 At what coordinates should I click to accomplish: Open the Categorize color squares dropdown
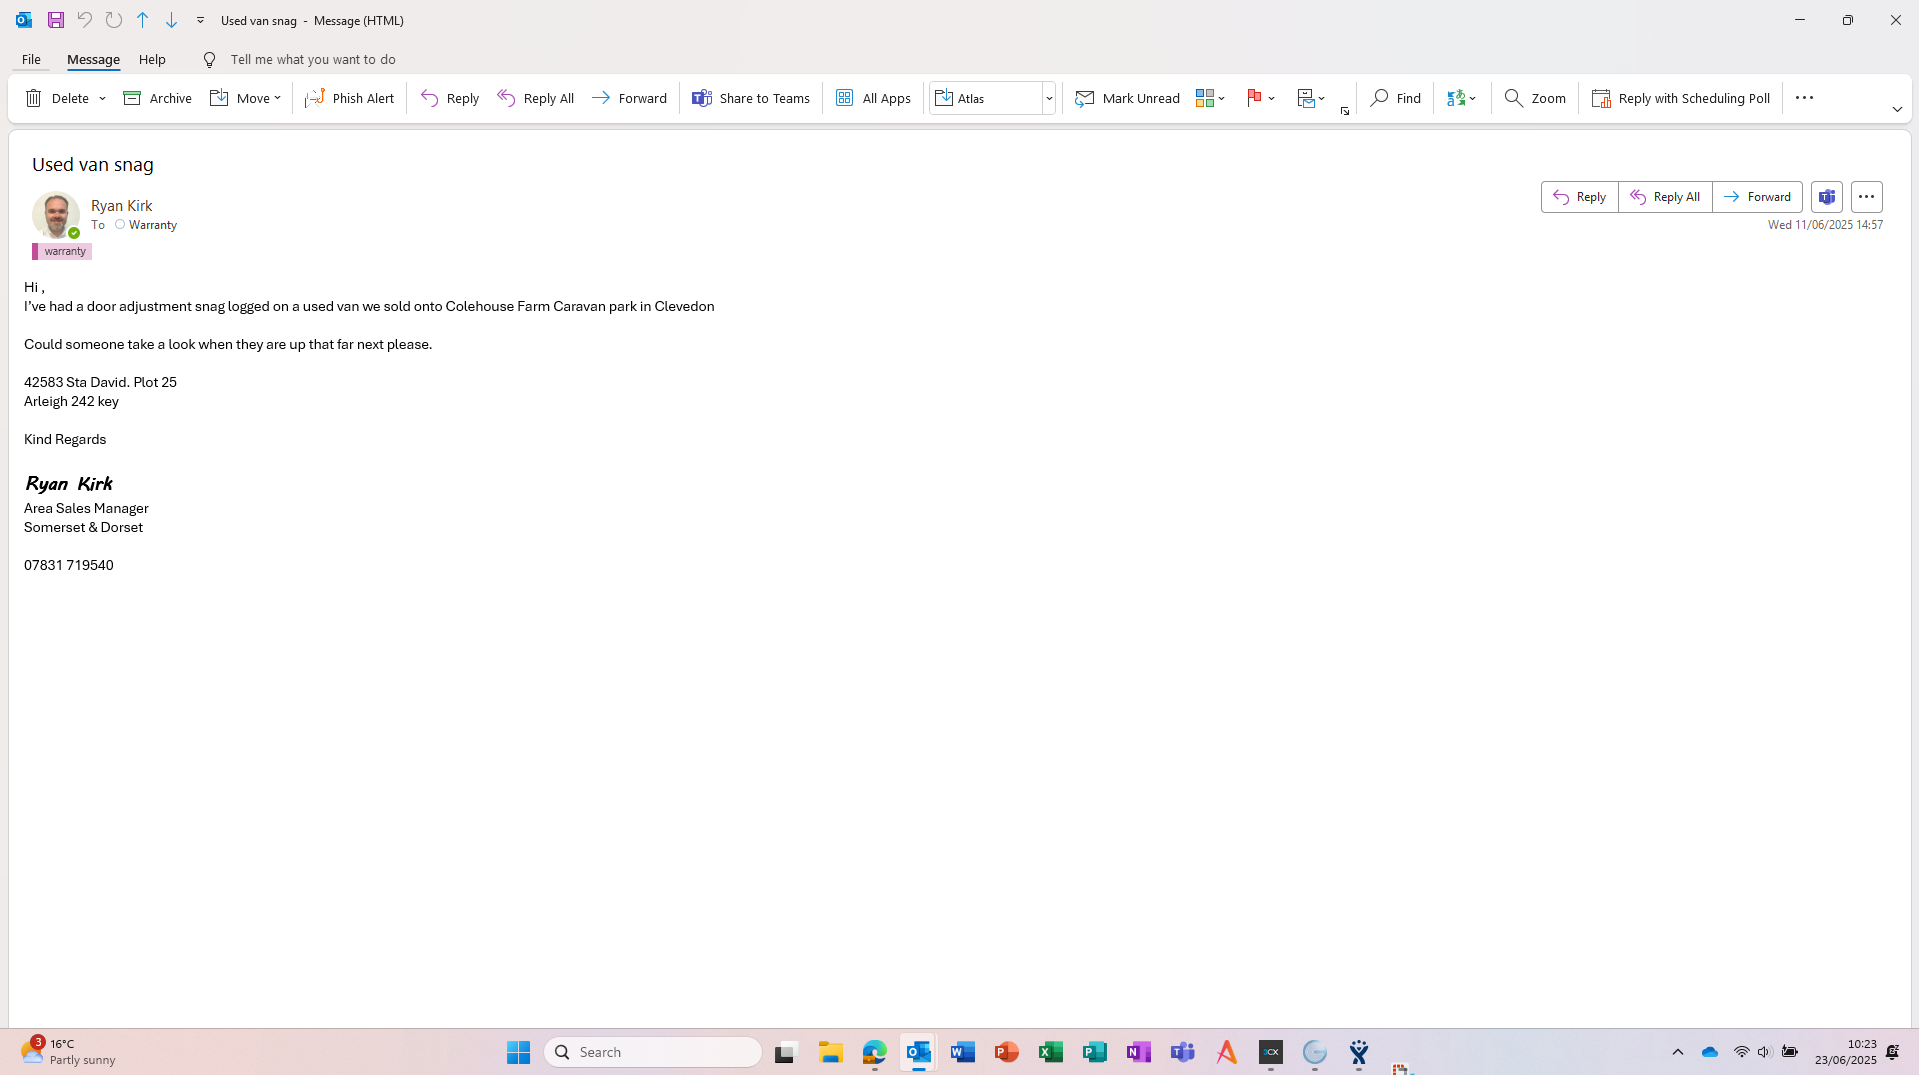1210,98
